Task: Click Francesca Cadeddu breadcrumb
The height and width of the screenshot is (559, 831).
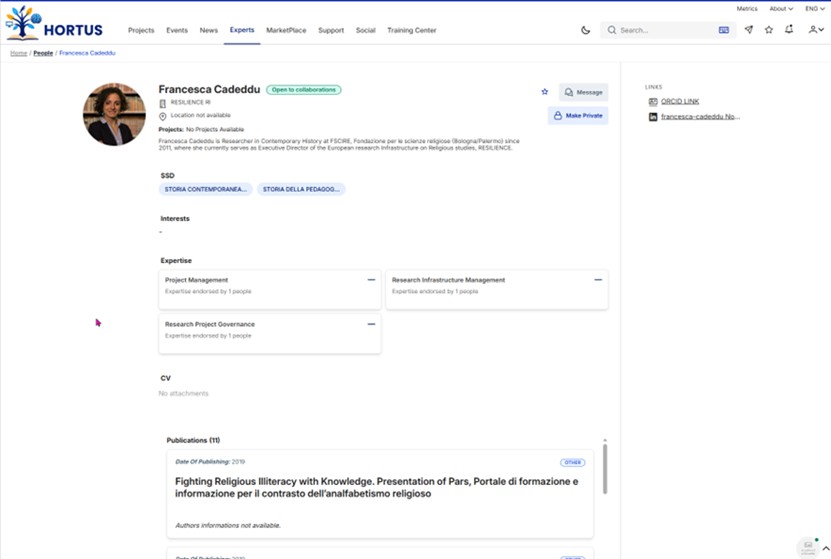Action: point(87,53)
